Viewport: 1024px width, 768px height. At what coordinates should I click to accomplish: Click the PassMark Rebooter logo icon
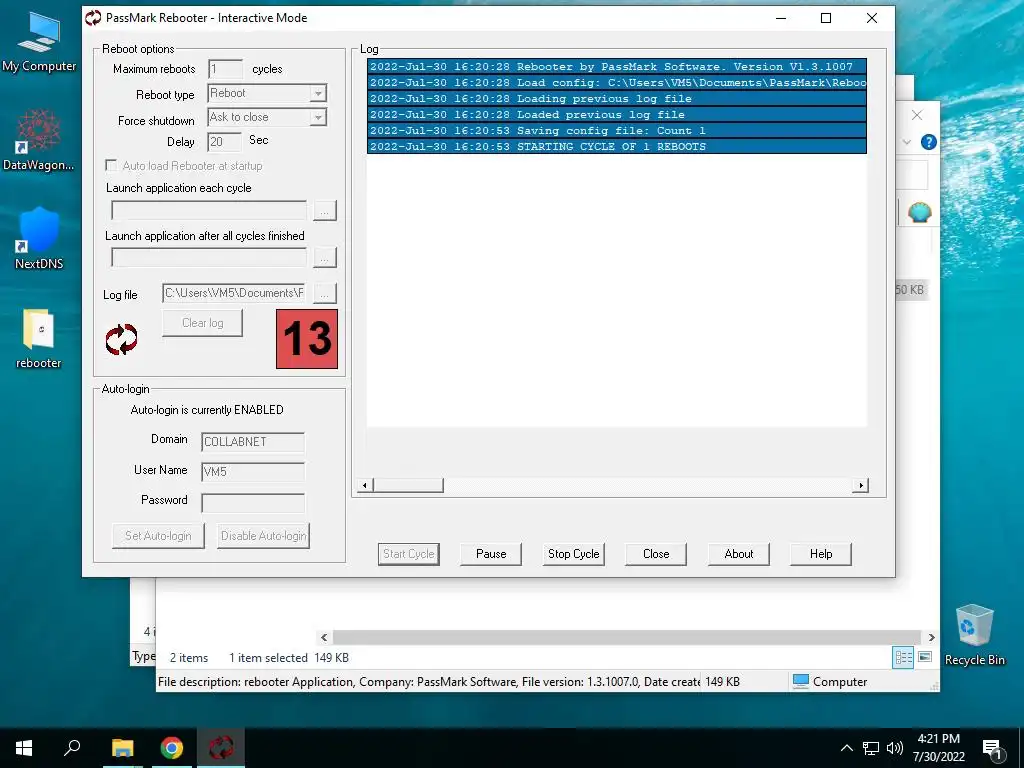click(x=121, y=340)
